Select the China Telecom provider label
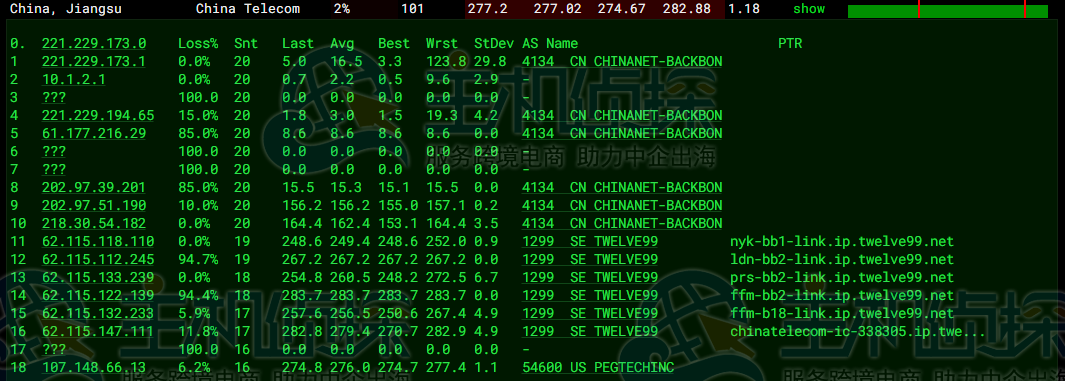The image size is (1065, 381). point(247,9)
